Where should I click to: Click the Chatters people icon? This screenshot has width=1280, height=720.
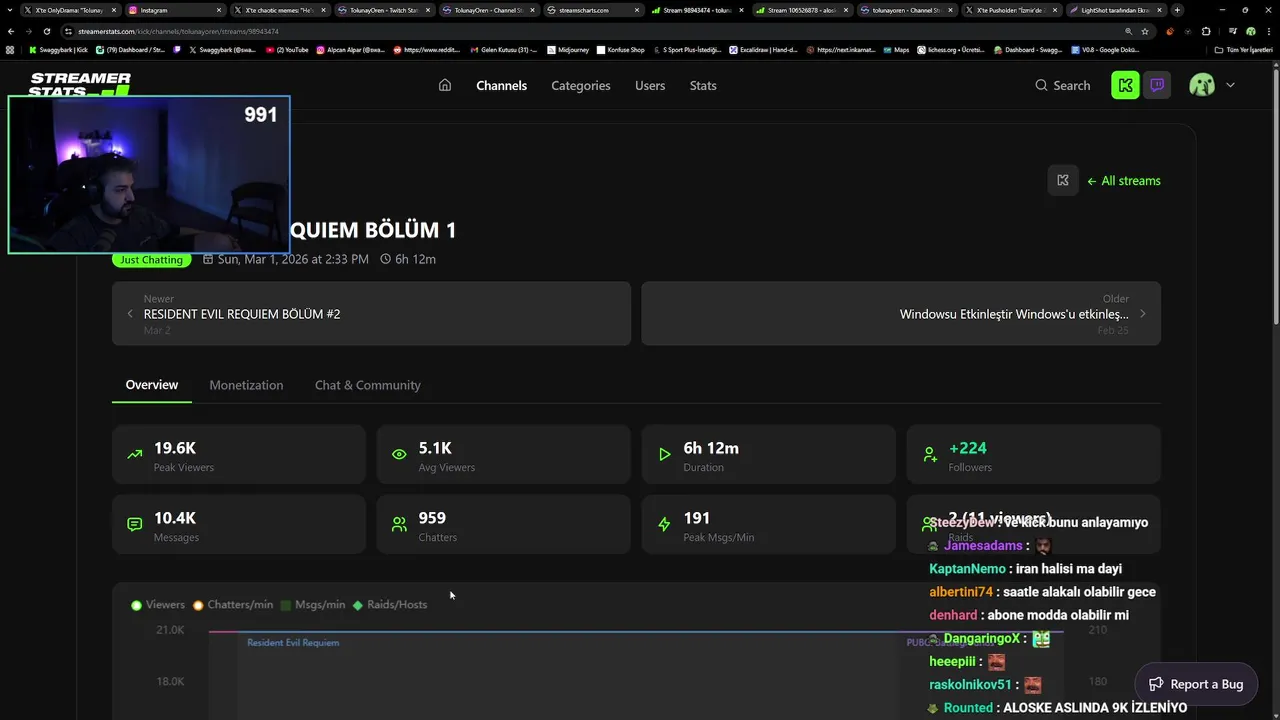coord(399,524)
